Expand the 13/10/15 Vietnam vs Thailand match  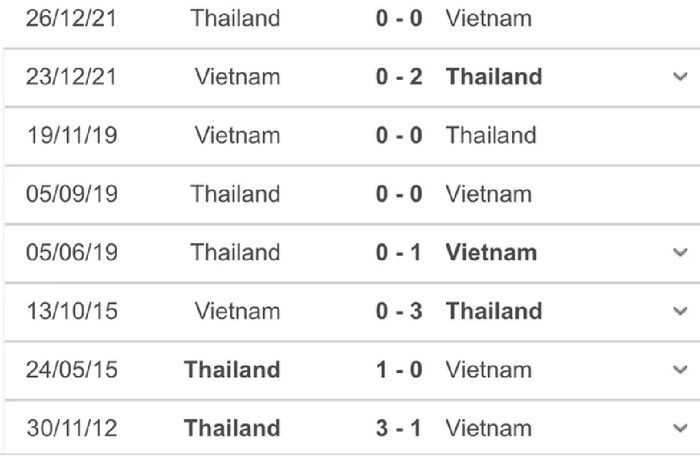point(679,311)
